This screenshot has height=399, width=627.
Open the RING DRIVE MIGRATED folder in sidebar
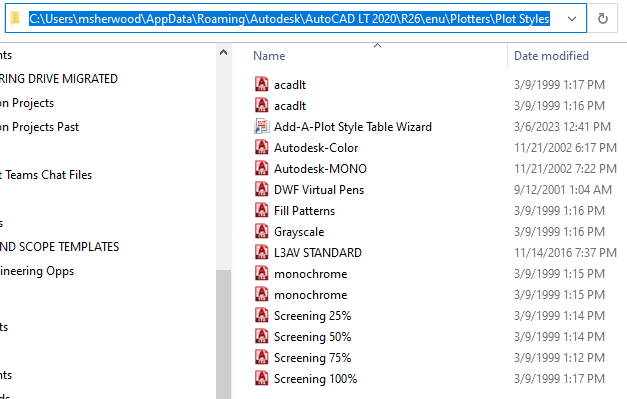pos(58,79)
